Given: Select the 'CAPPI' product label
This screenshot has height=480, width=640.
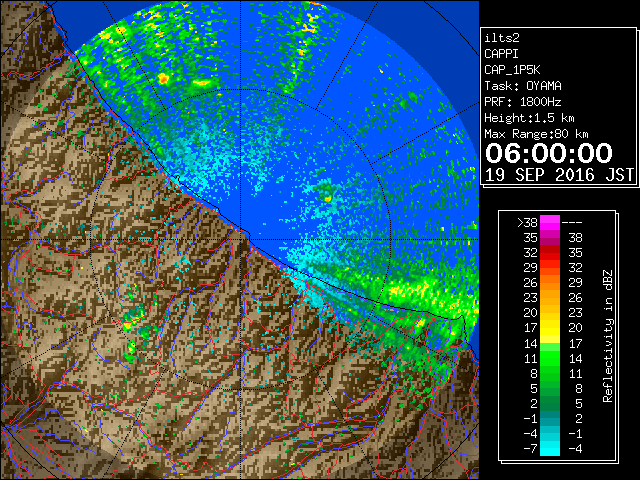Looking at the screenshot, I should pos(501,54).
